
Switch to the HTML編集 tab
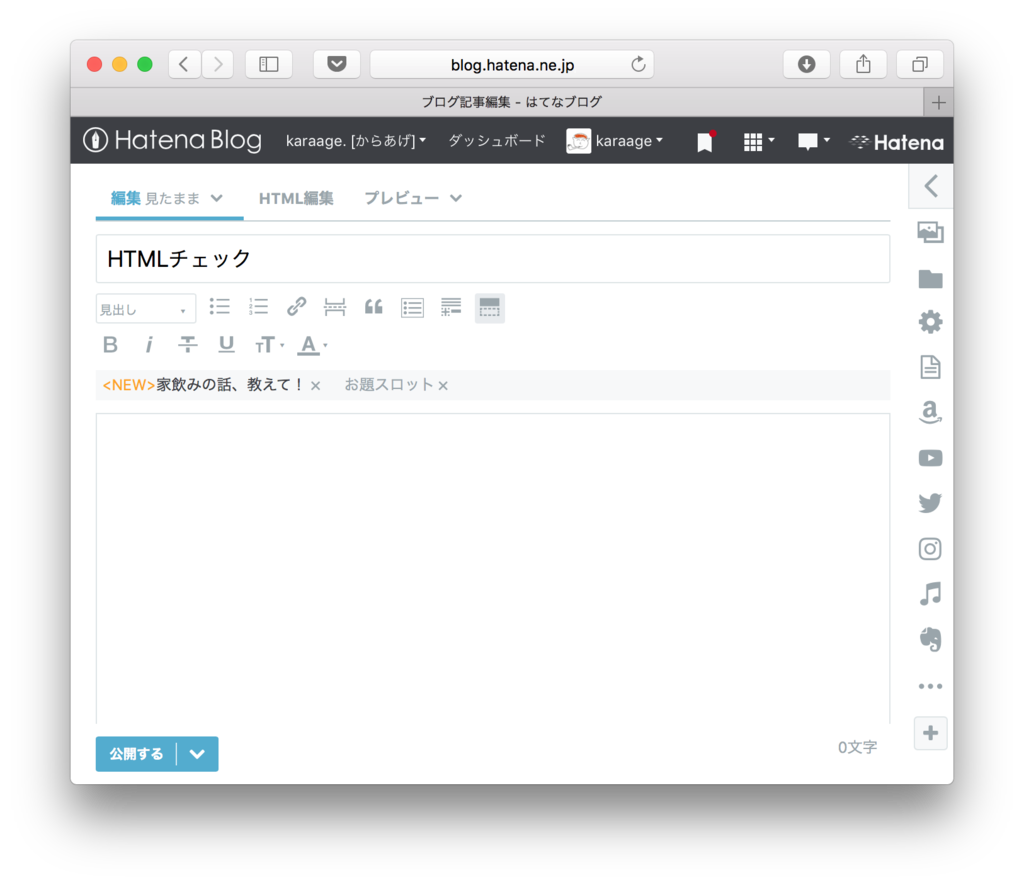click(x=296, y=198)
